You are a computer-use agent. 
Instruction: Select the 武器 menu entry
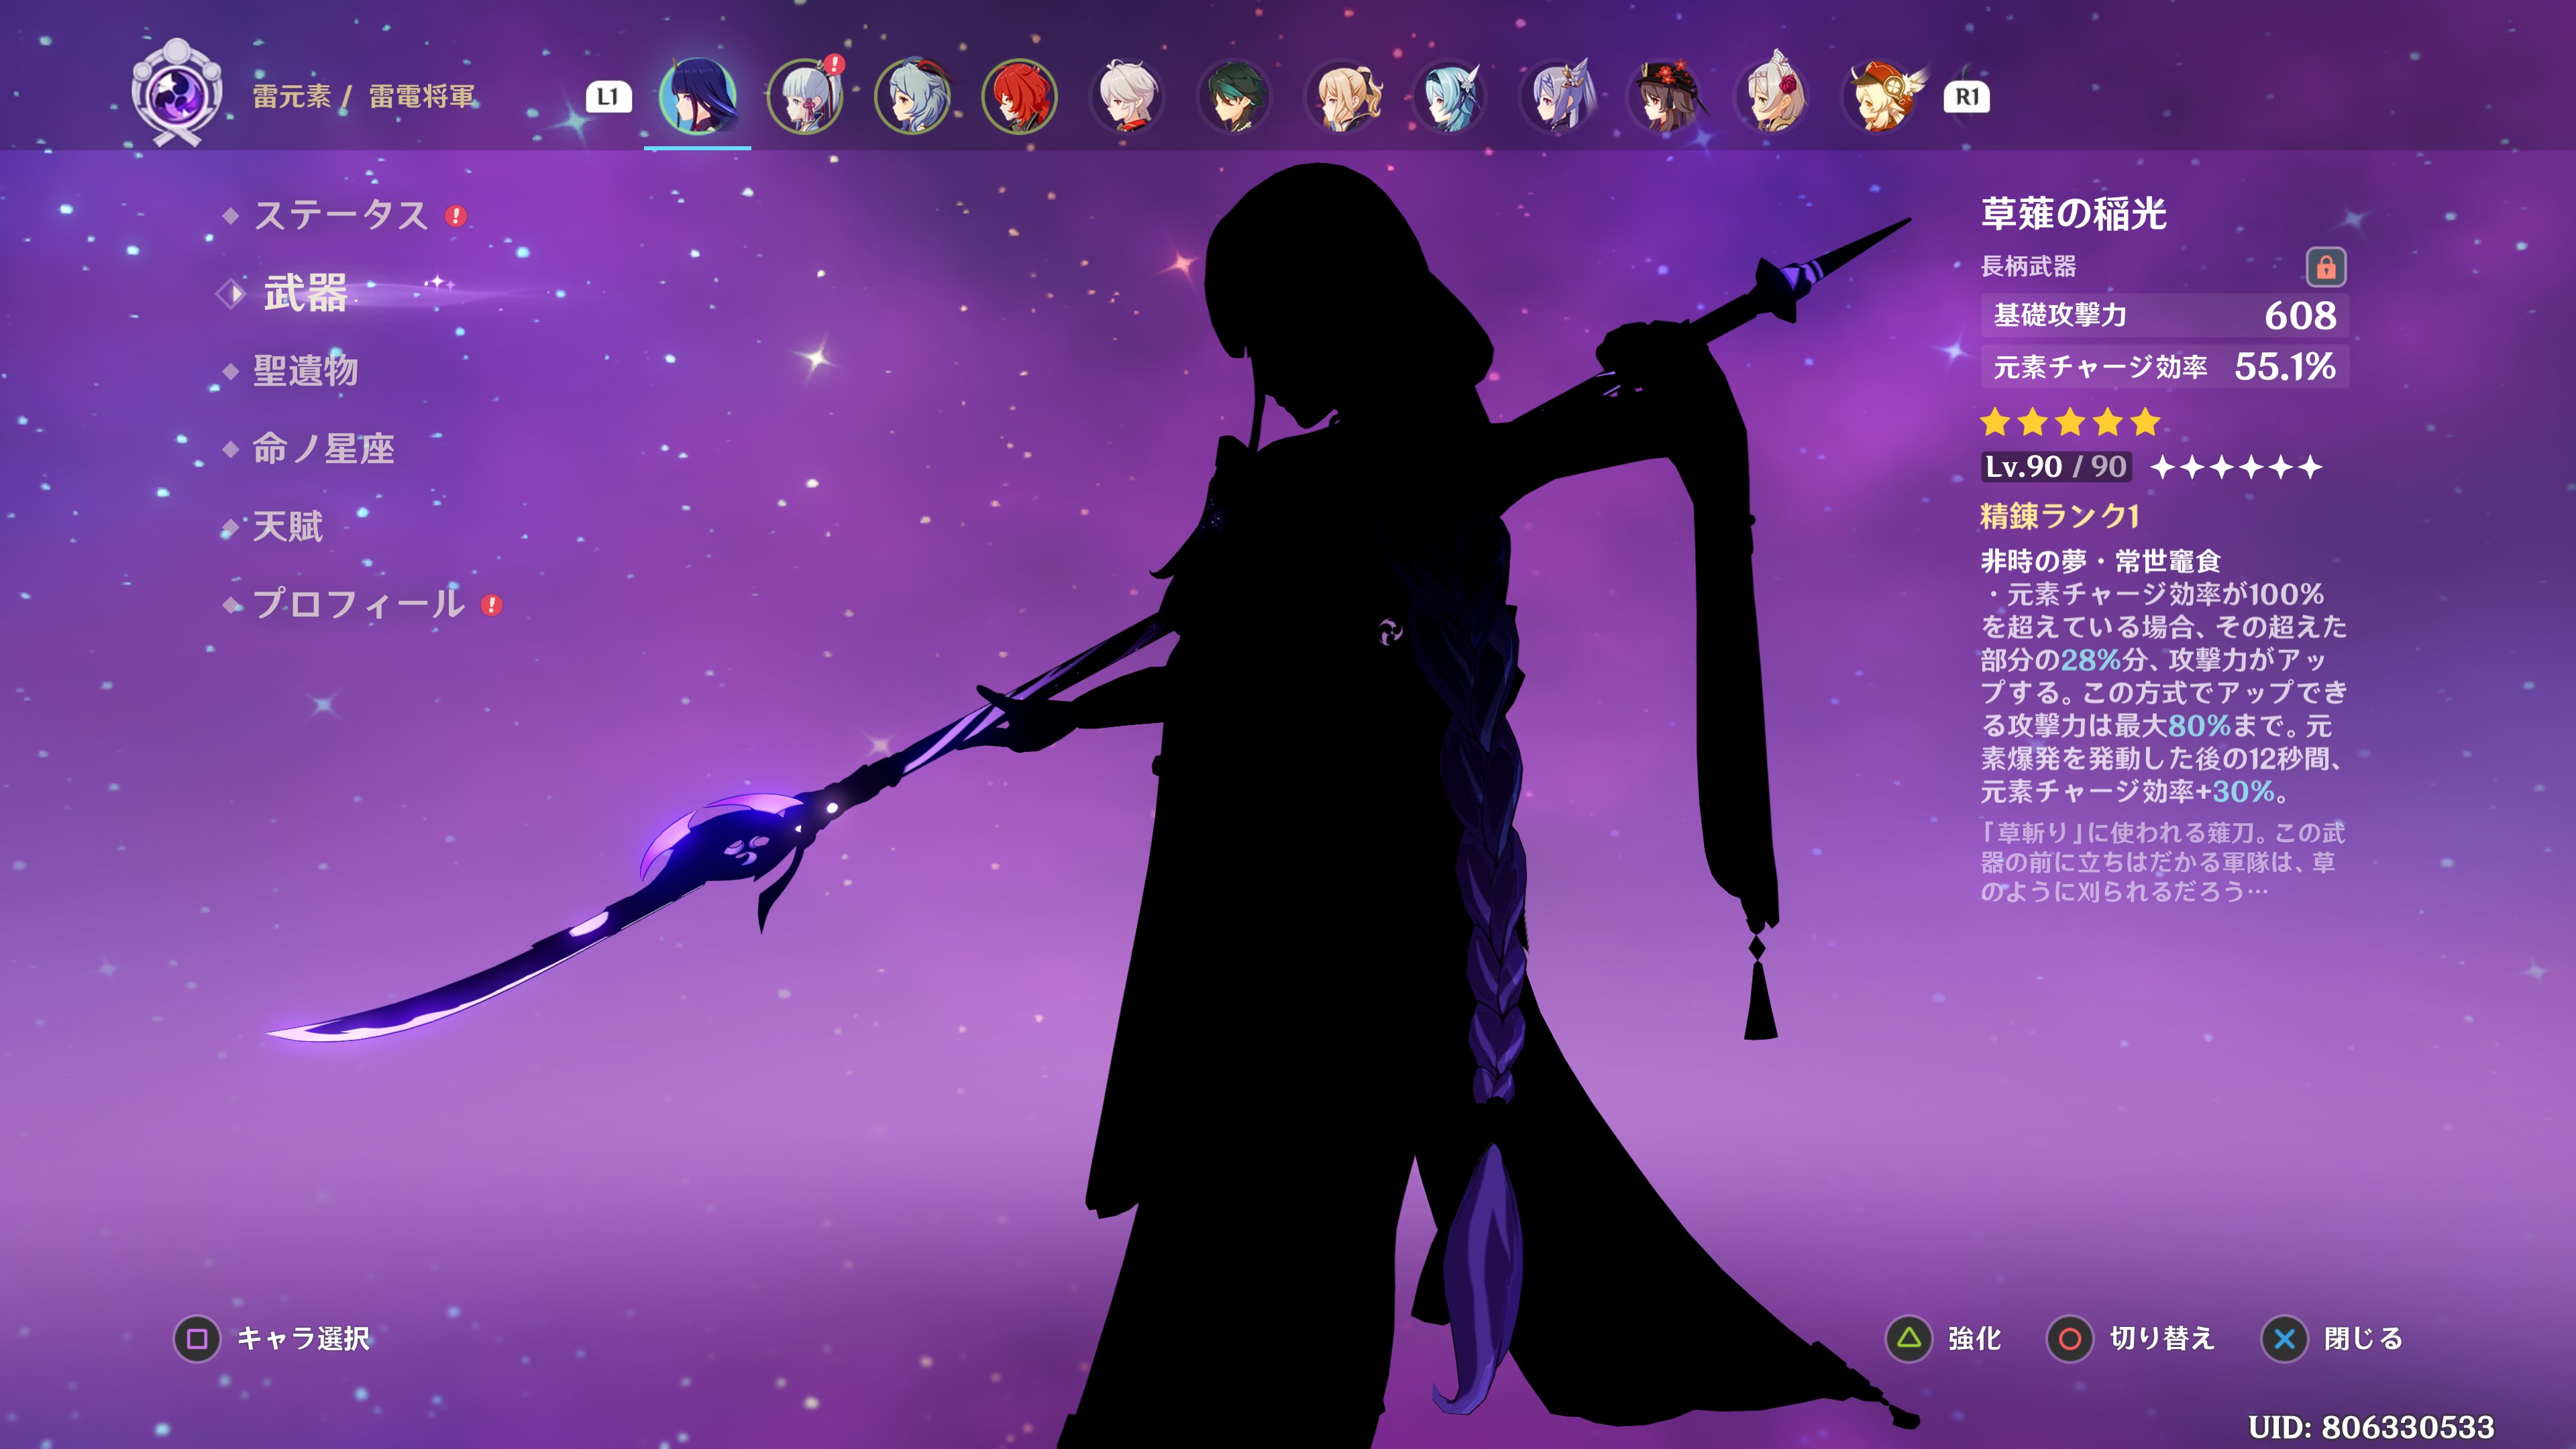coord(305,293)
